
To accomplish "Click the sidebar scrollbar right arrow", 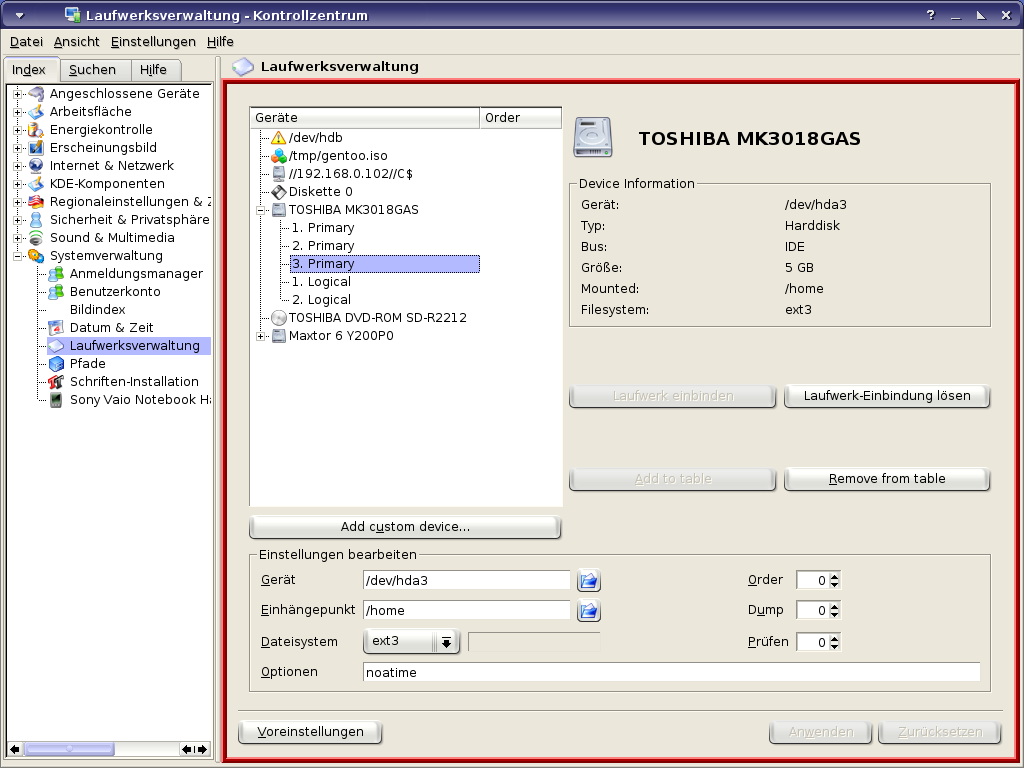I will 202,749.
